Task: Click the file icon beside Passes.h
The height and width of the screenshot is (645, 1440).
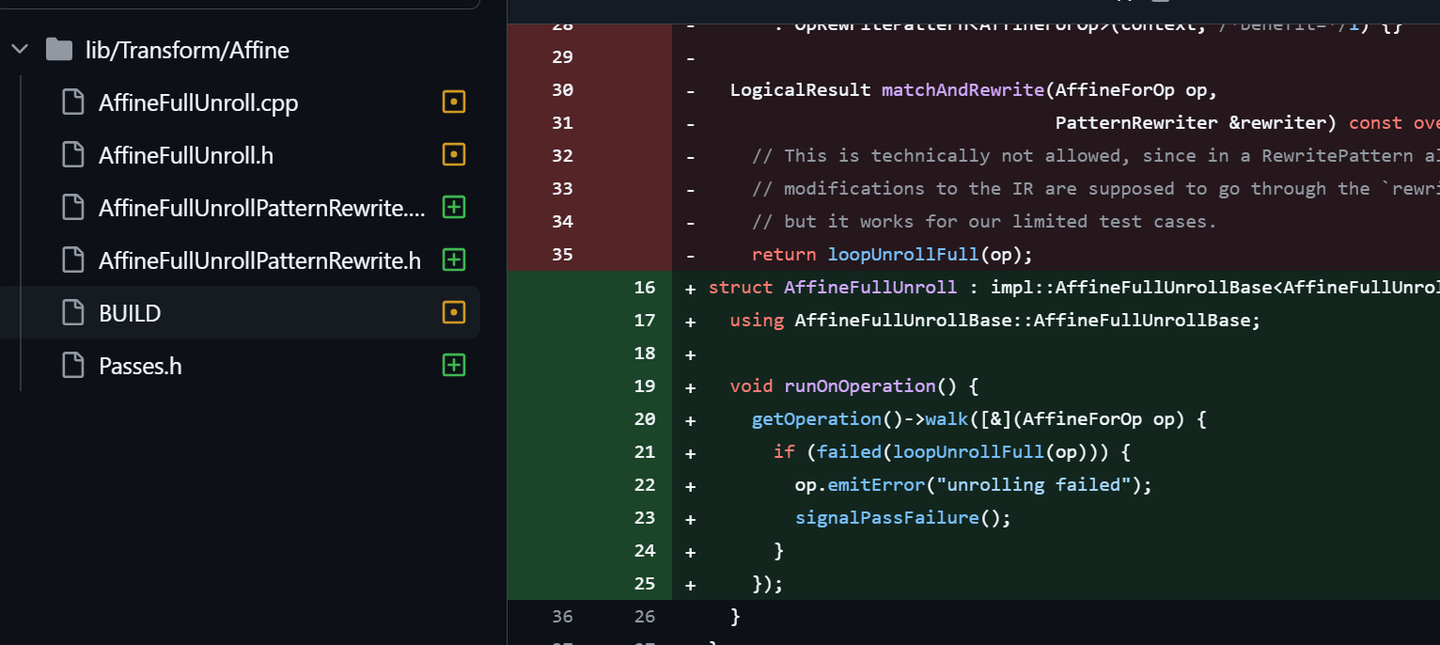Action: click(73, 366)
